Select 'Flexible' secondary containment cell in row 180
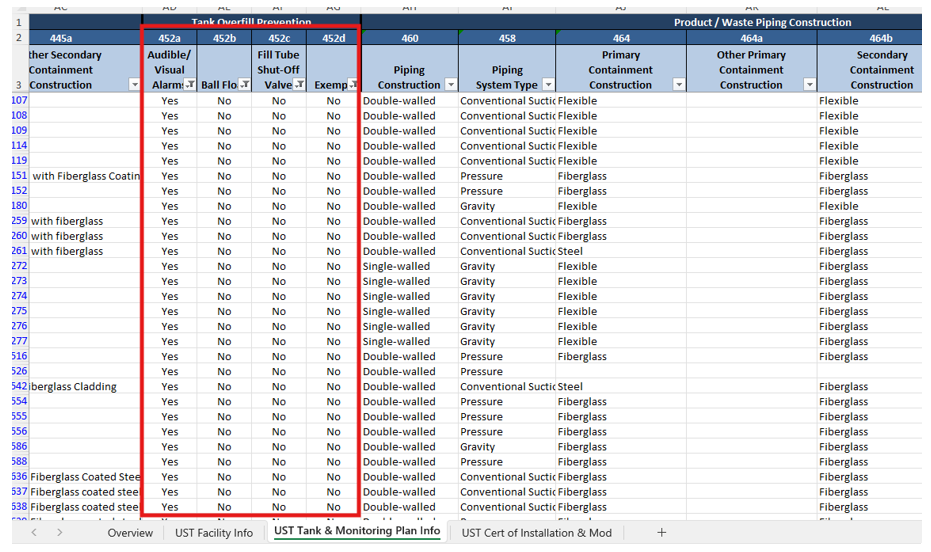The height and width of the screenshot is (552, 931). (870, 206)
